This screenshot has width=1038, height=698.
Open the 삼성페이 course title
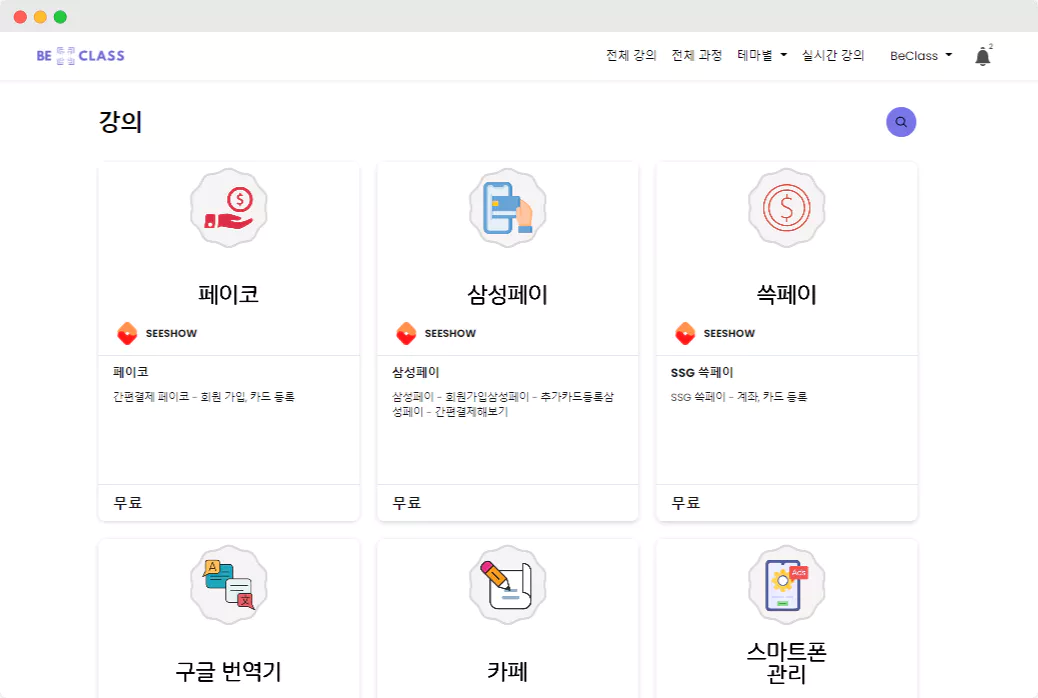point(508,294)
